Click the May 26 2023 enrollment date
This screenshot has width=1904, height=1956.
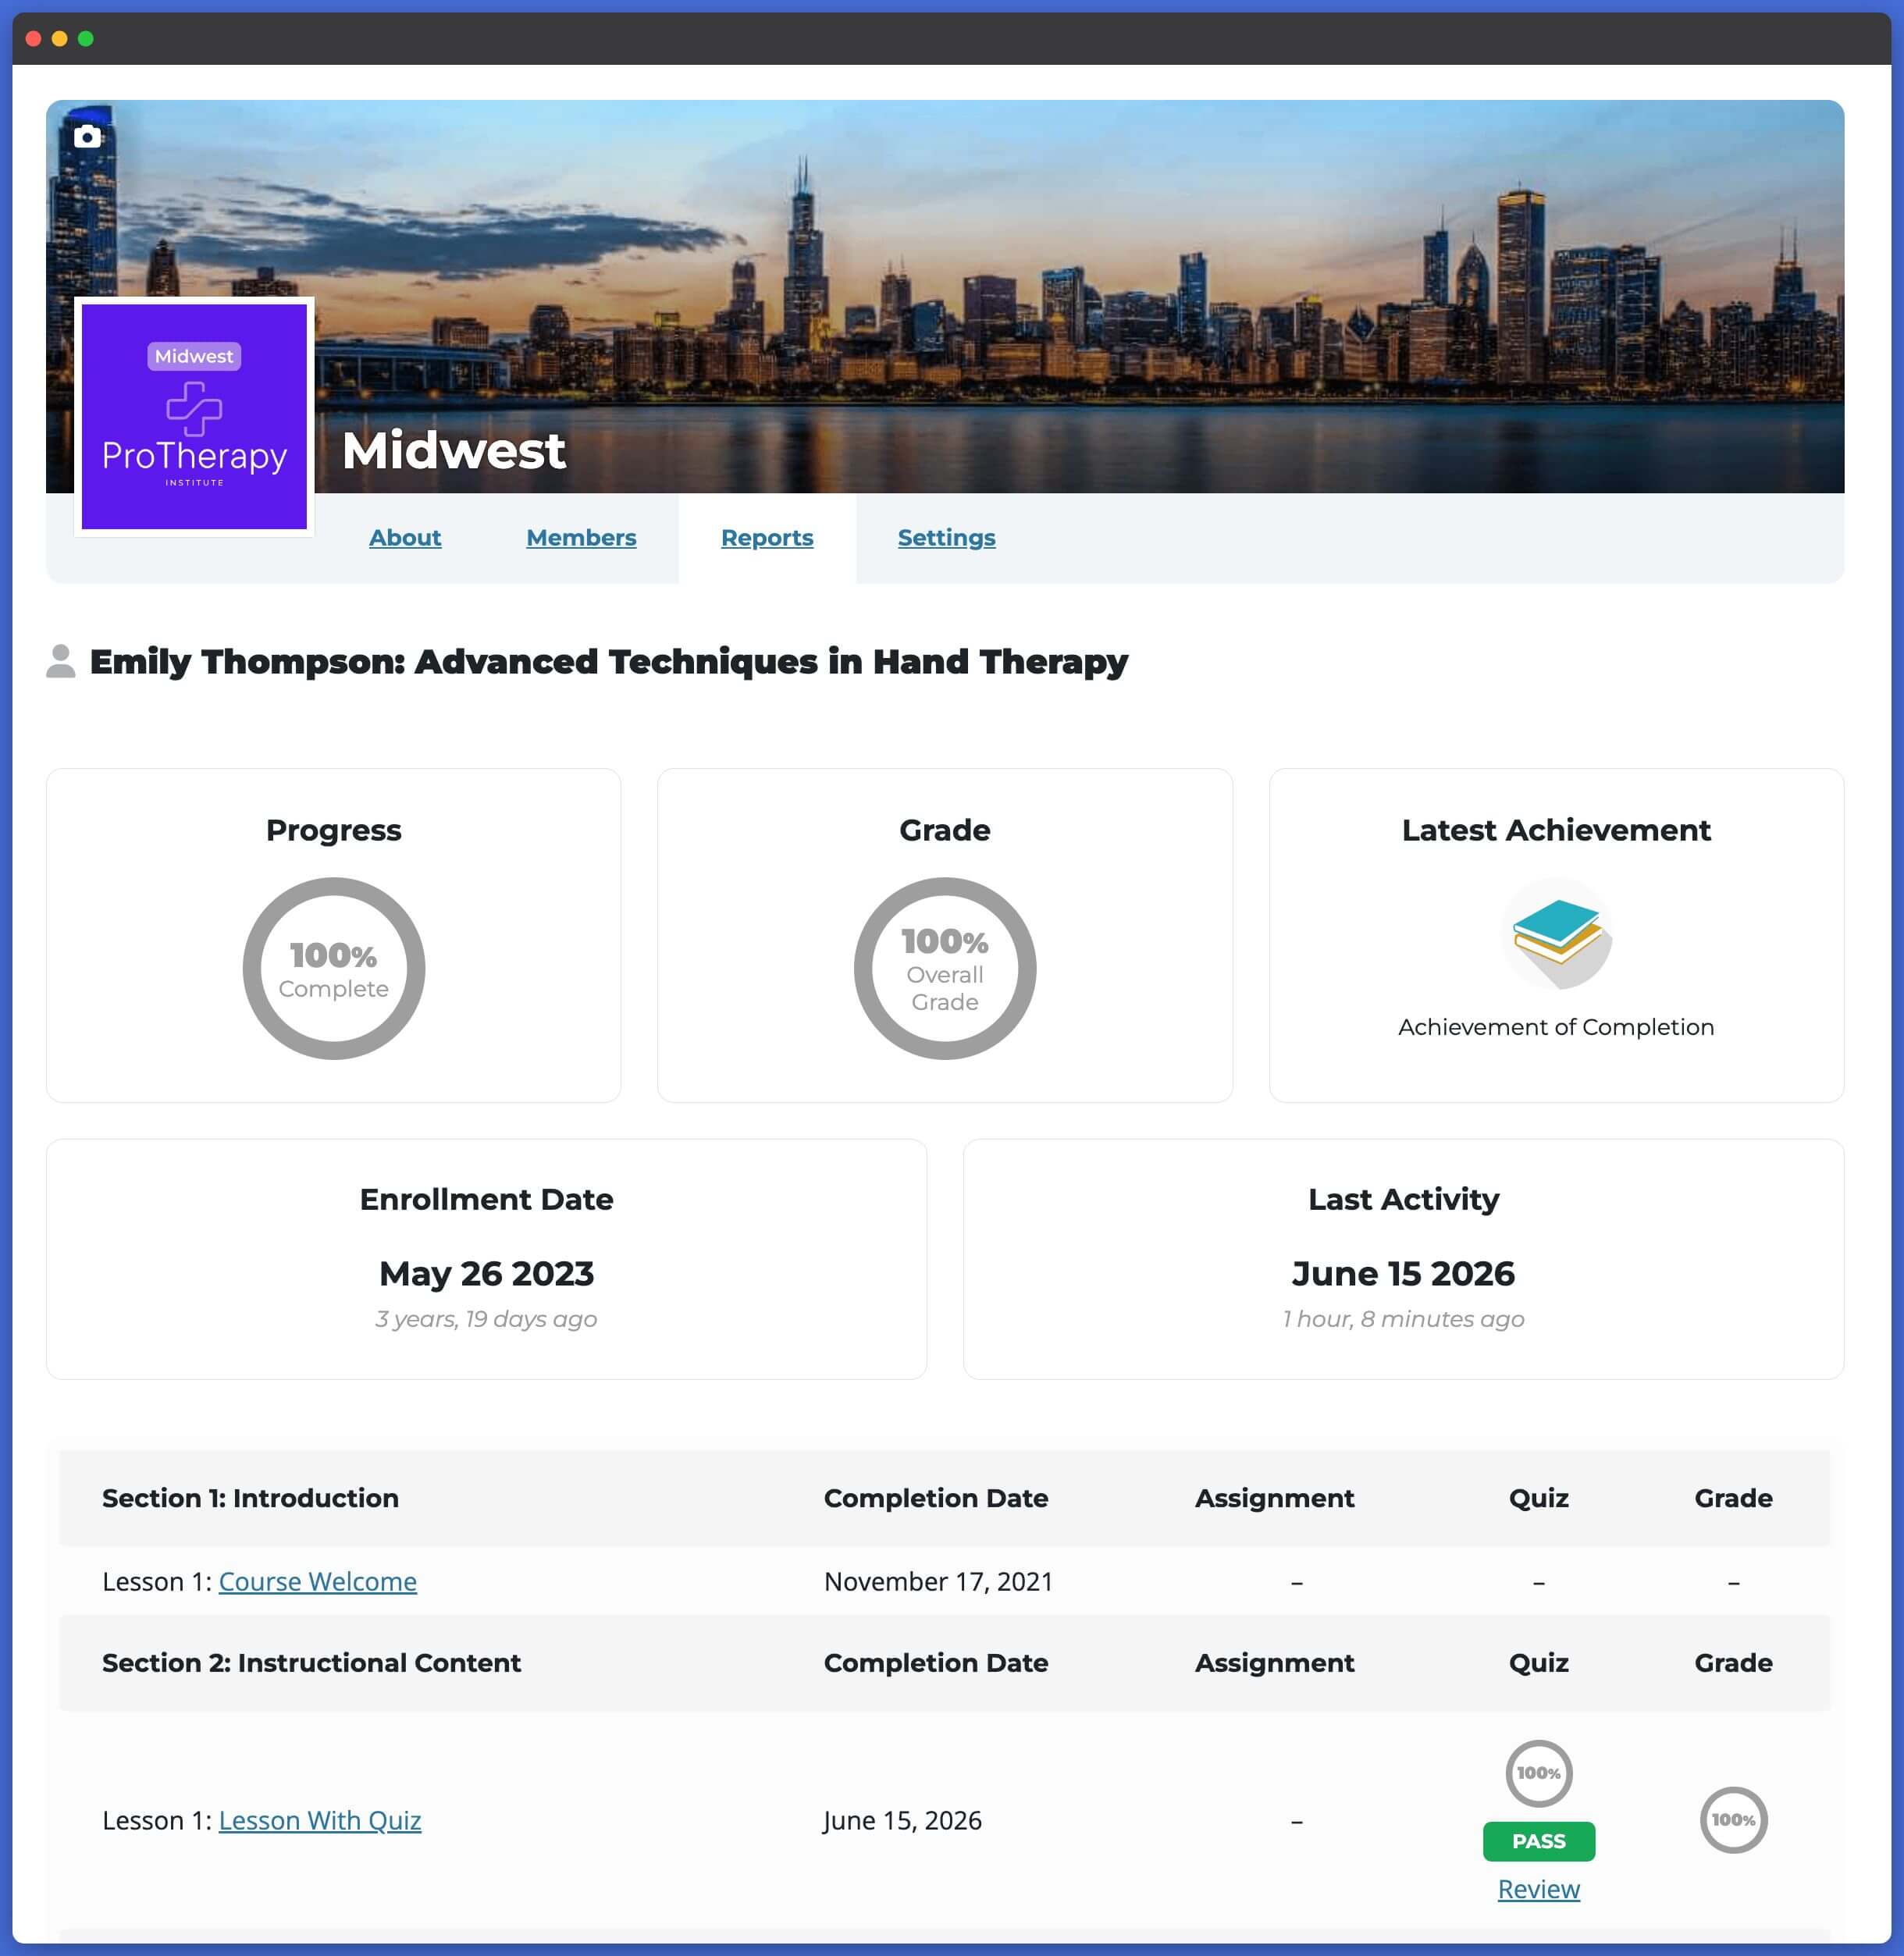click(x=486, y=1273)
